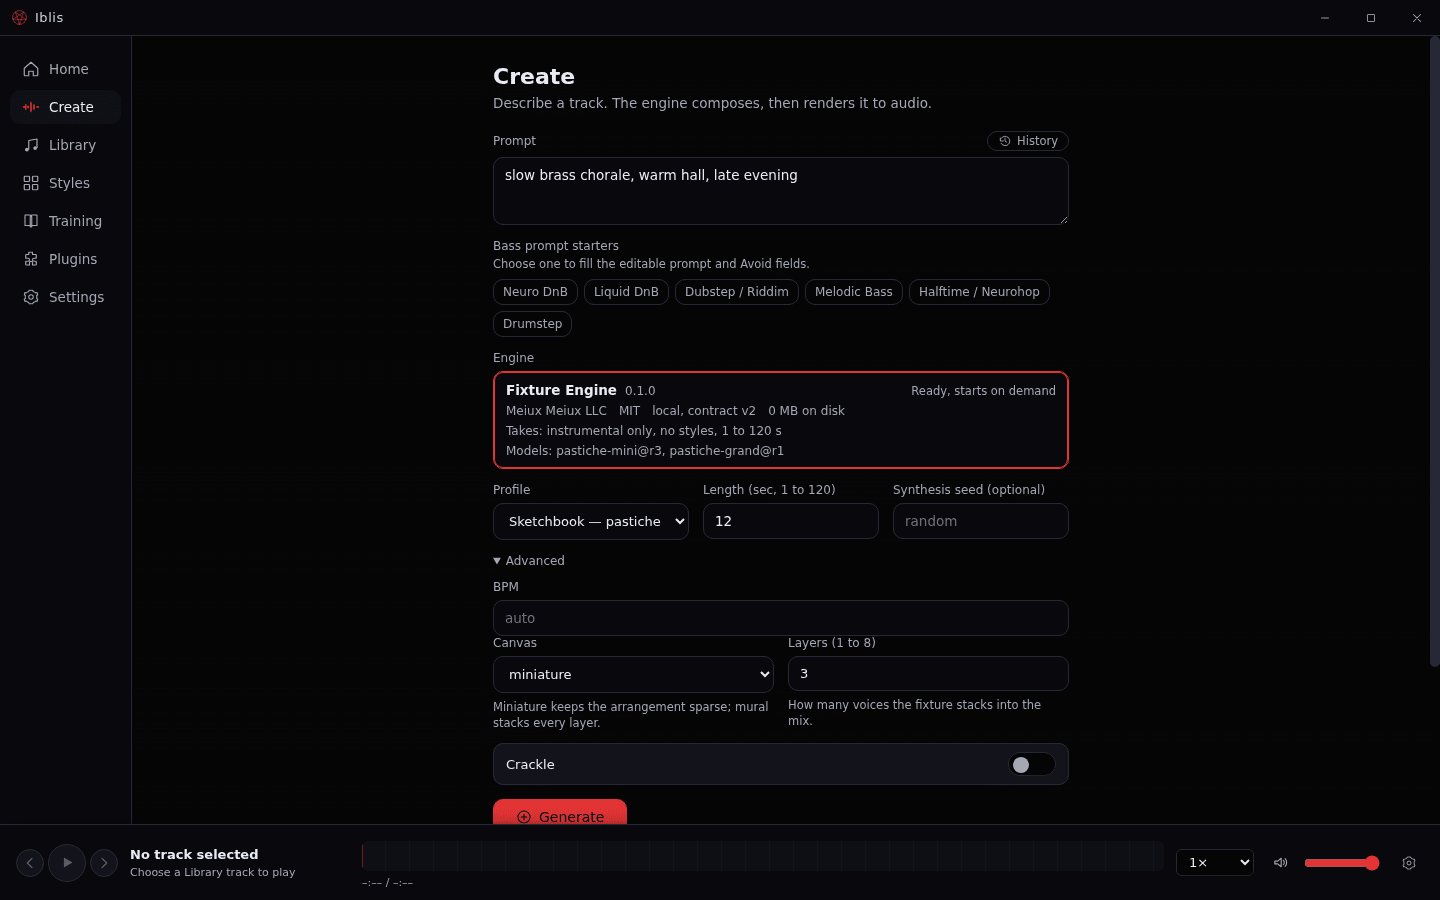Focus the BPM input field
Viewport: 1440px width, 900px height.
781,618
